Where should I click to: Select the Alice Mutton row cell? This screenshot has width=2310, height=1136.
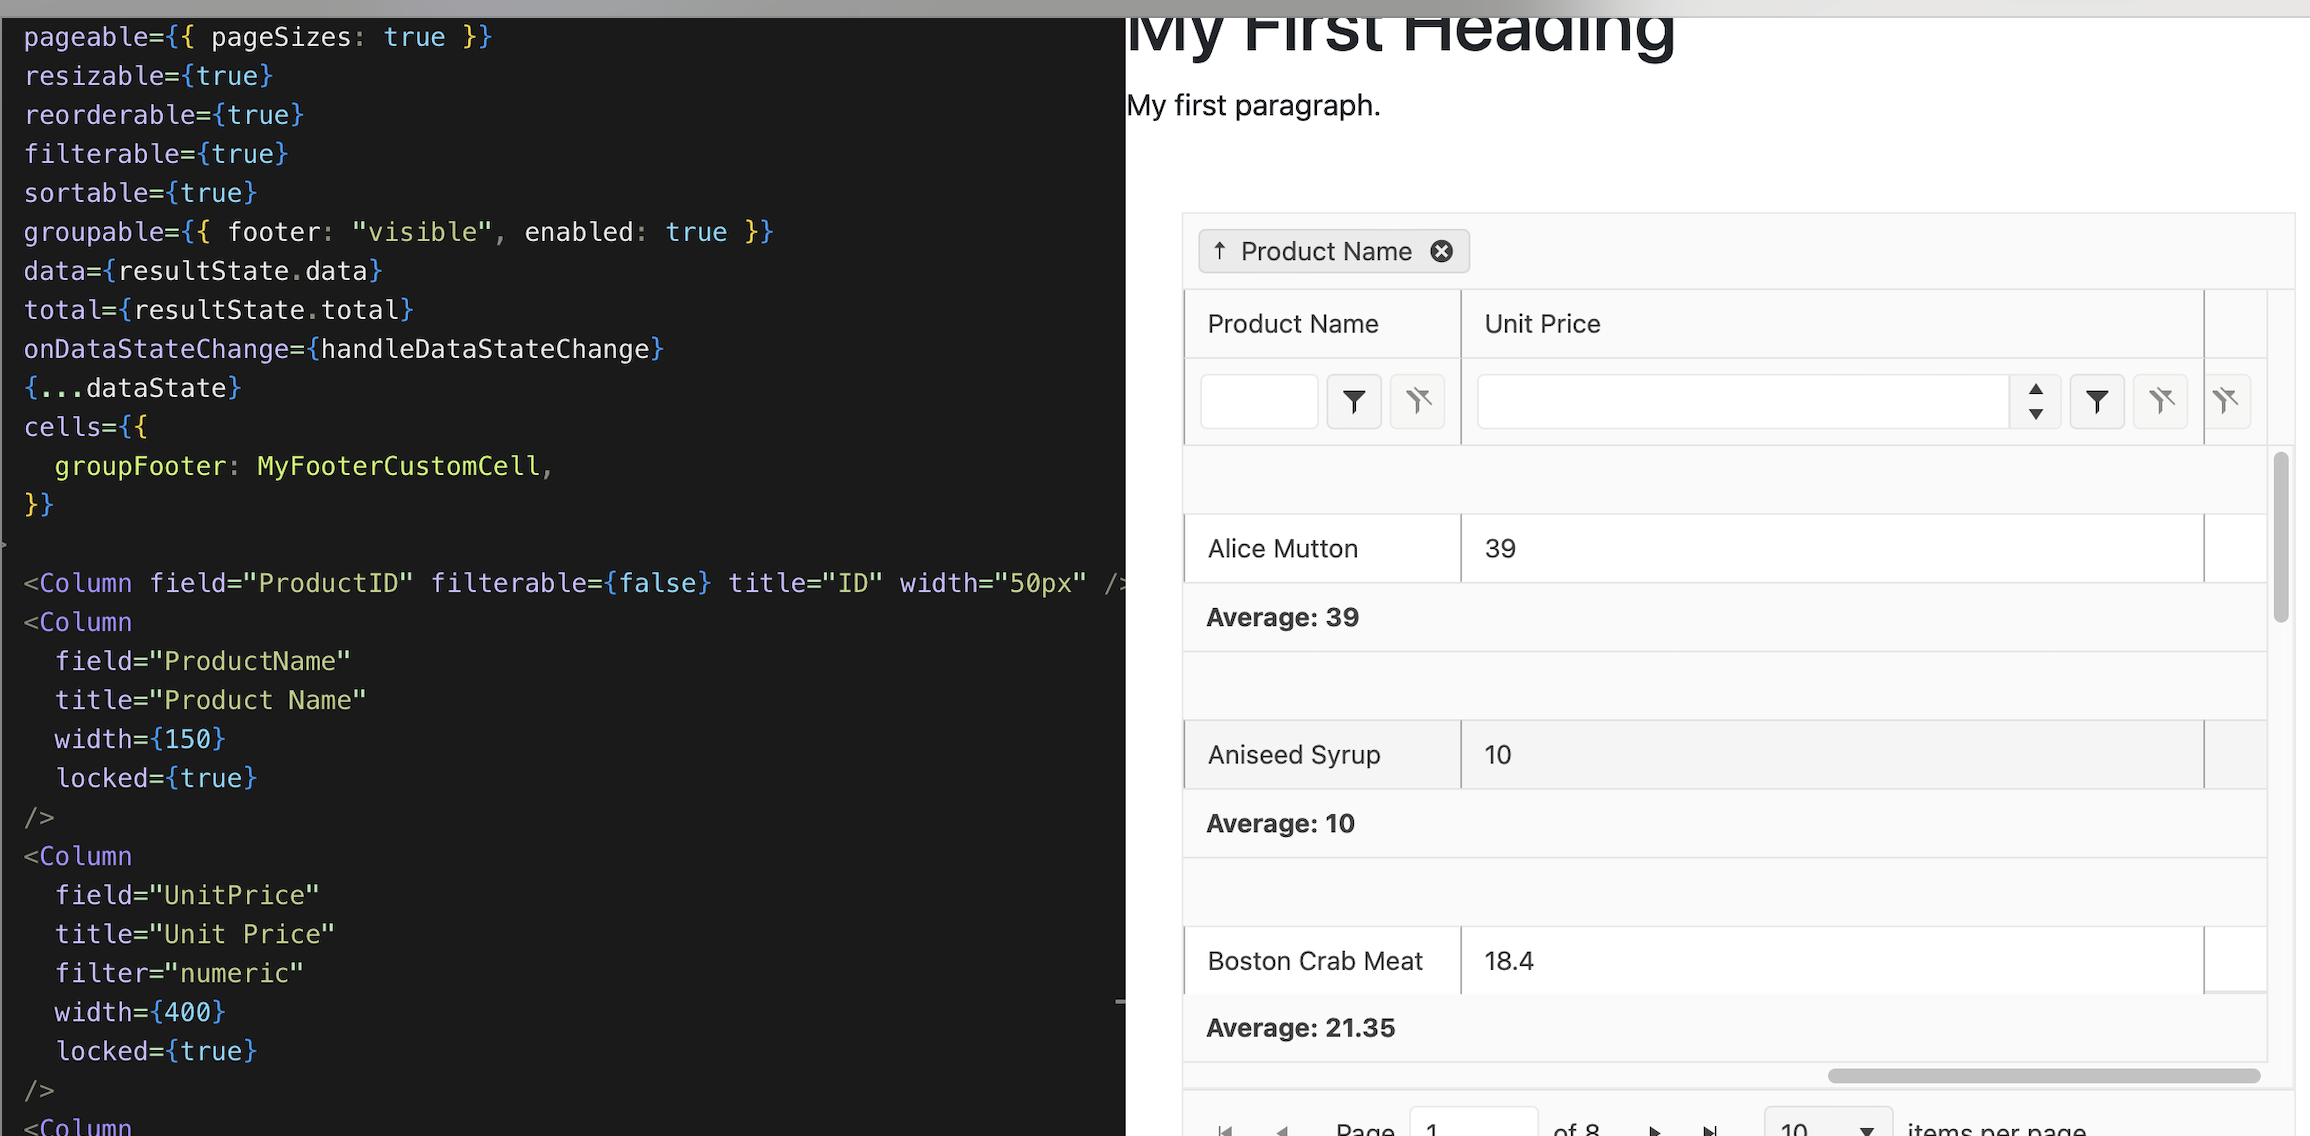coord(1283,549)
